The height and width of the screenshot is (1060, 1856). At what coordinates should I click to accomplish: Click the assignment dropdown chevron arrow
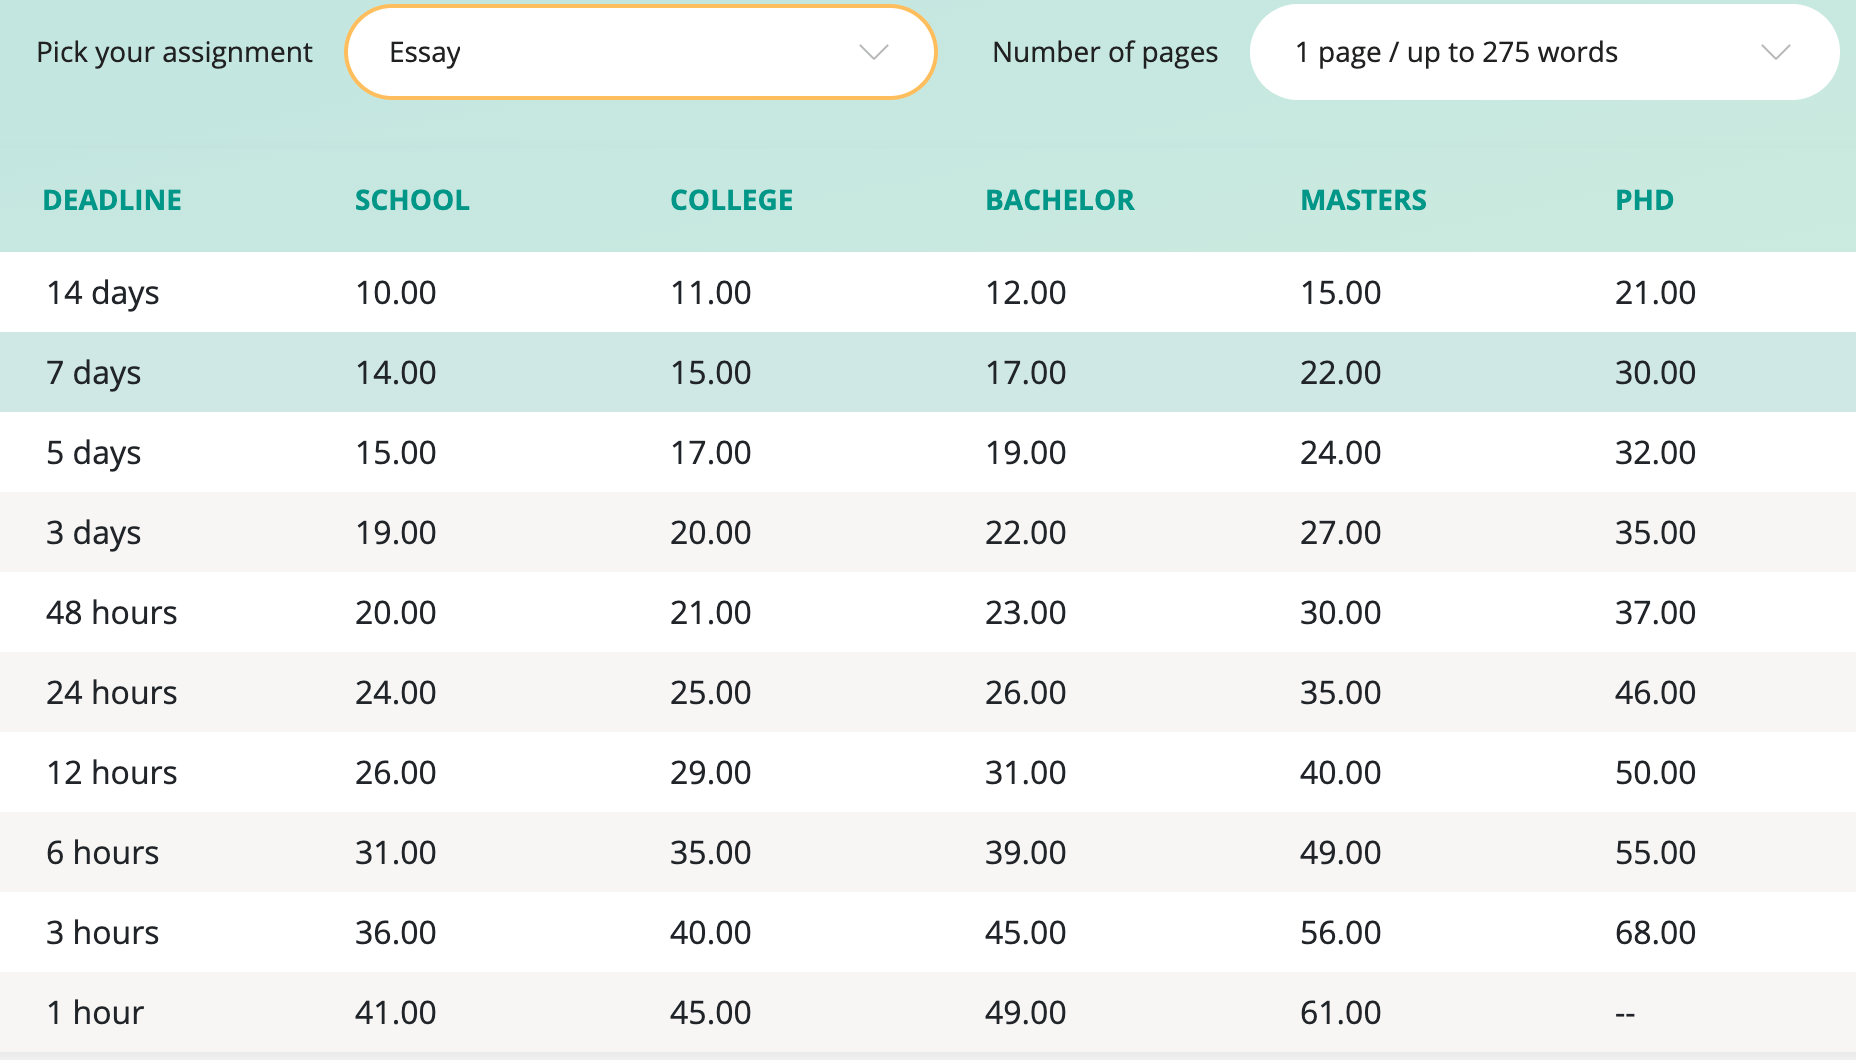tap(874, 52)
